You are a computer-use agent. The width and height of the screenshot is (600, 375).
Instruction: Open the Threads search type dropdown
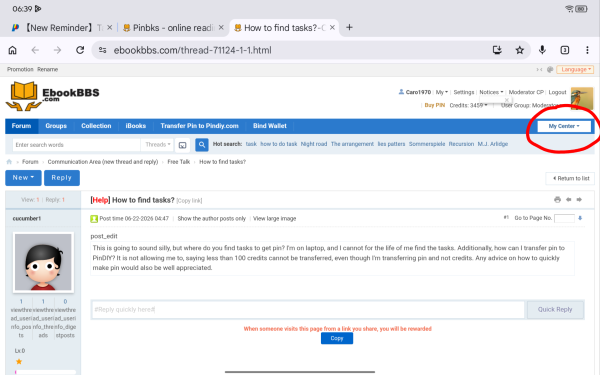[x=158, y=145]
